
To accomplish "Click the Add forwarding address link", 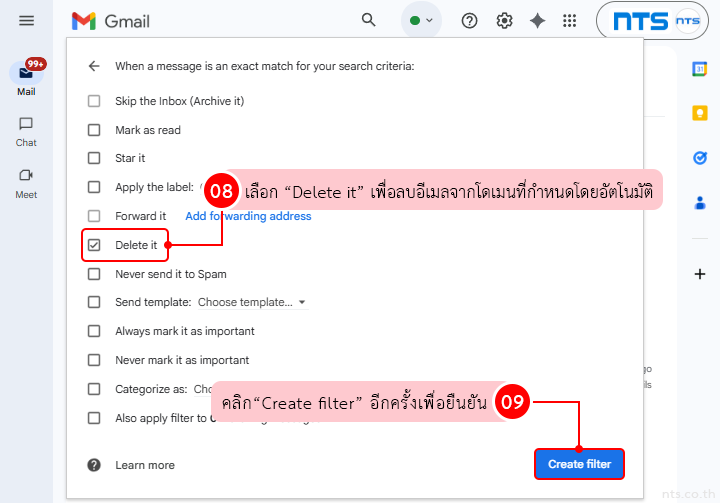I will 248,216.
